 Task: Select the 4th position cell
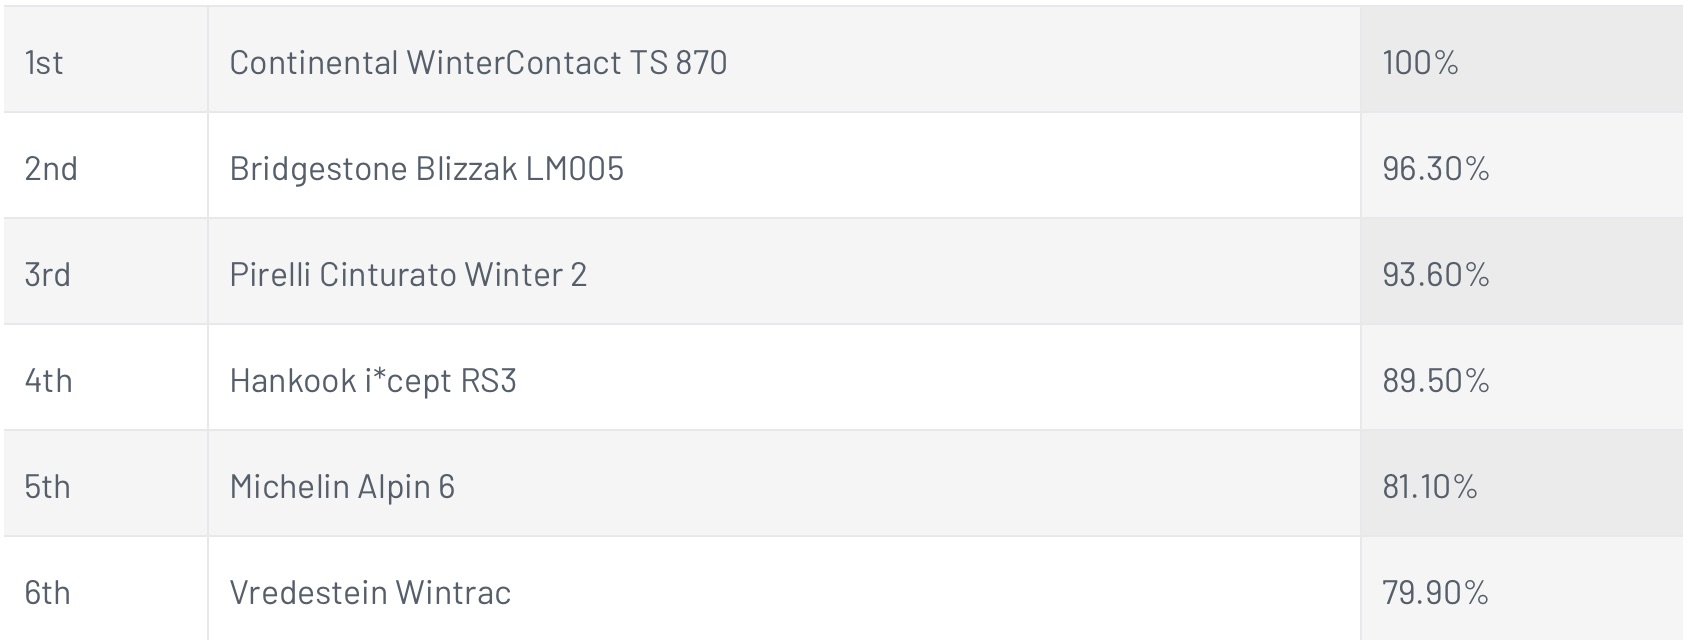tap(106, 378)
